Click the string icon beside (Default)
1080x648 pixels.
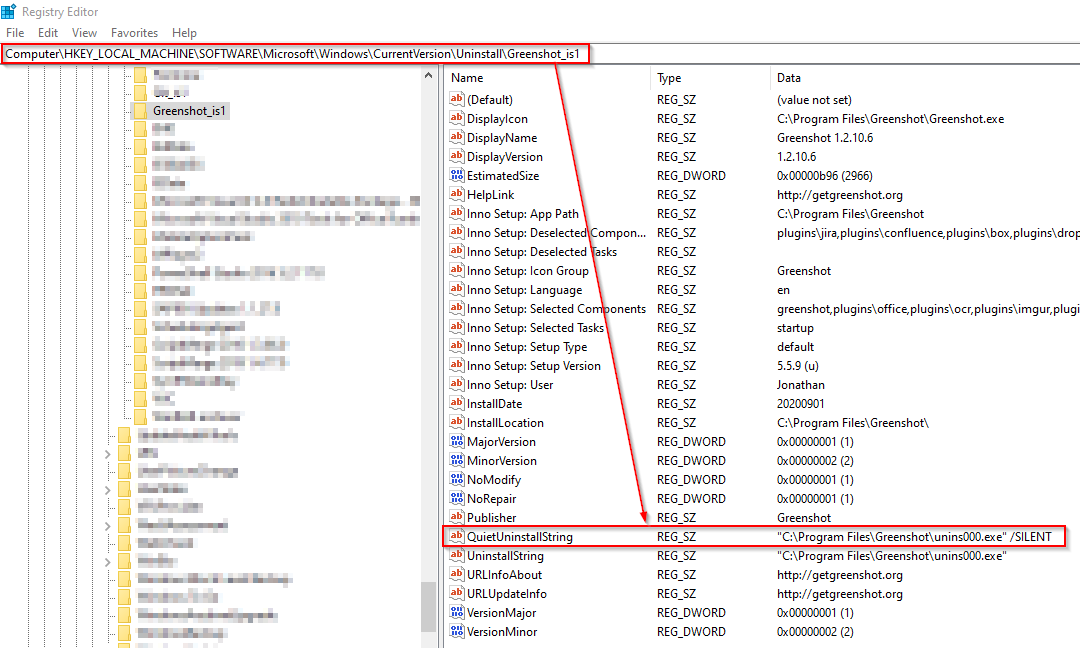click(x=457, y=99)
